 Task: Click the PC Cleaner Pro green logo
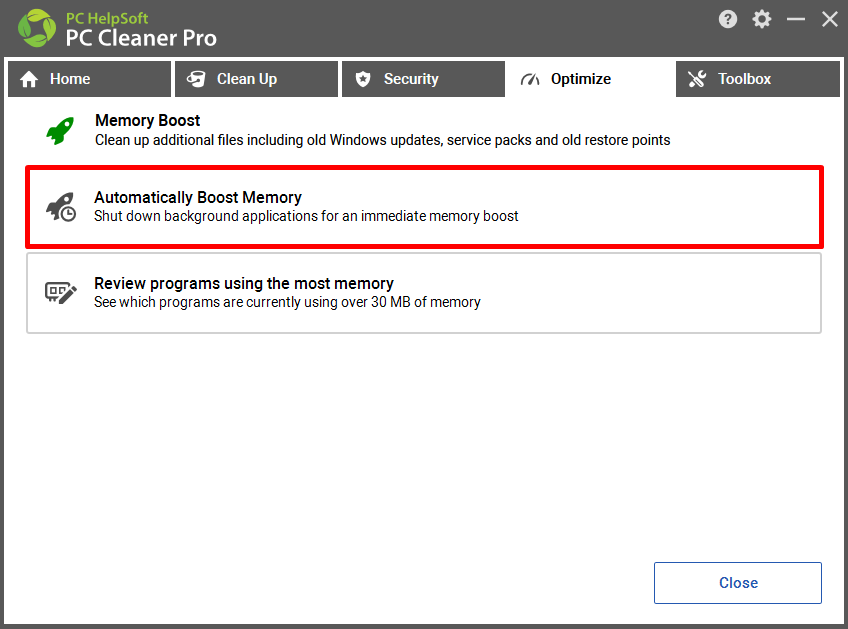(37, 28)
